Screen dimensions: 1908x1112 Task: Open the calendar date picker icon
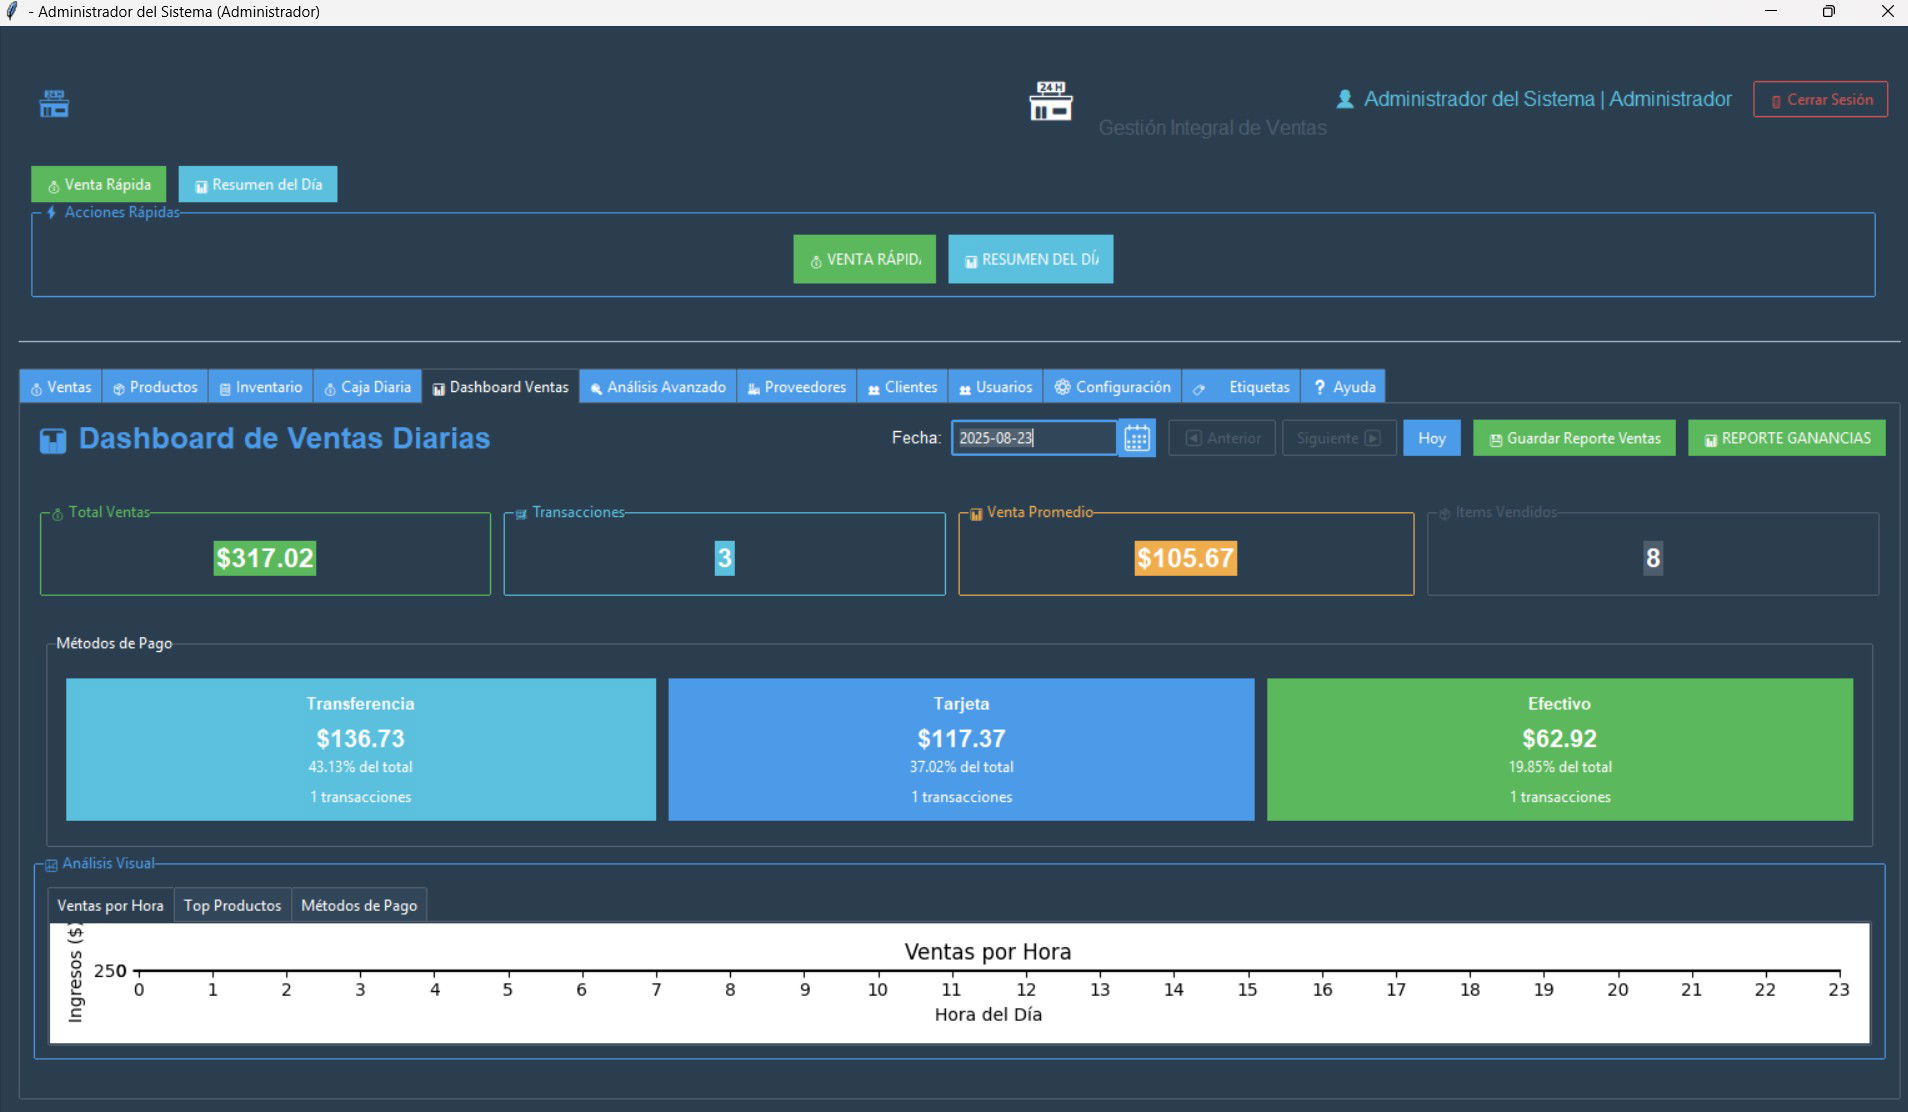[1137, 438]
